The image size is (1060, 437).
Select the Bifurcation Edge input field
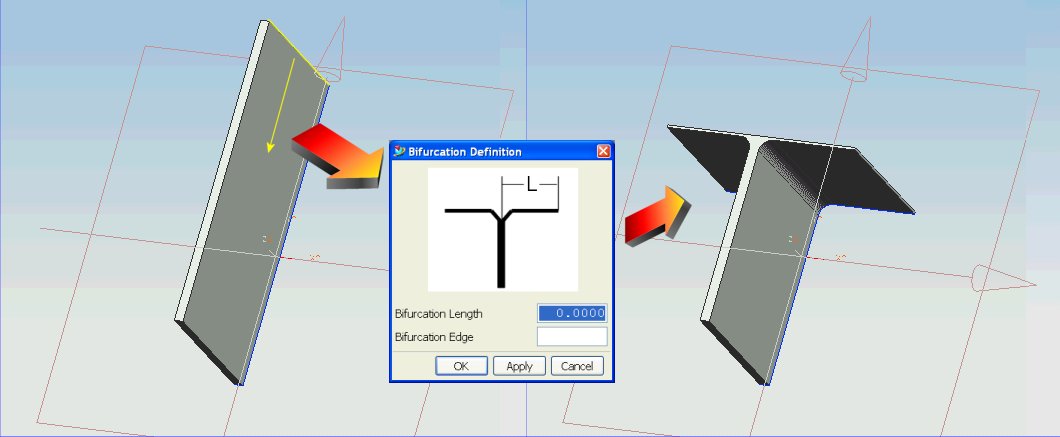(572, 336)
